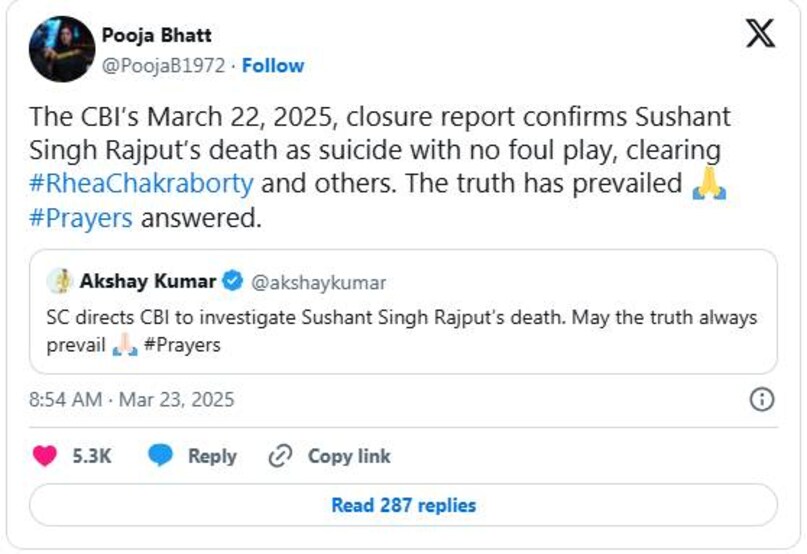Screen dimensions: 807x554
Task: Open the X logo link
Action: (759, 35)
